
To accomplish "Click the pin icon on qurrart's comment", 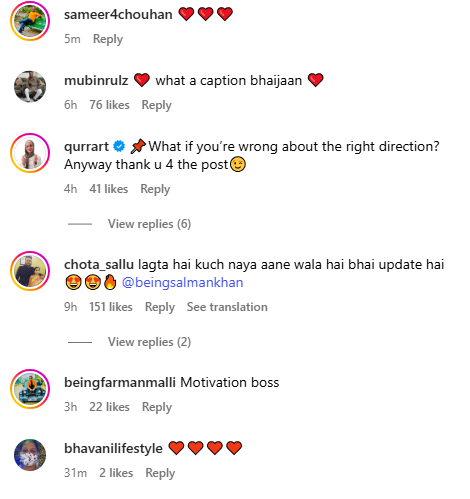I will pyautogui.click(x=138, y=146).
